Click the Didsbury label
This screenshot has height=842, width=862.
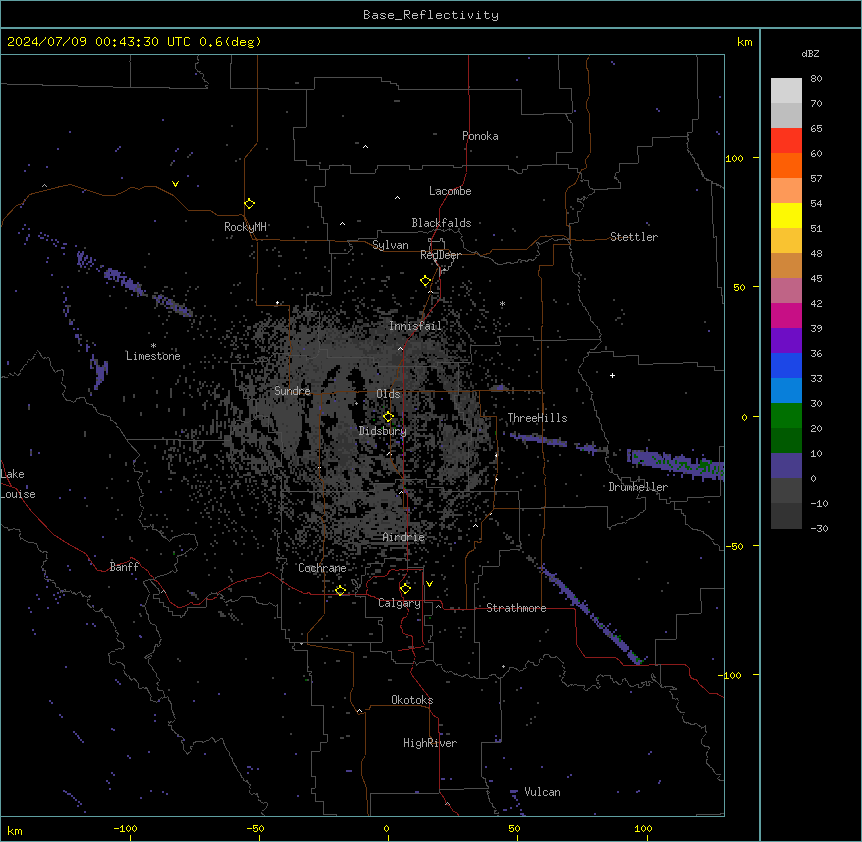click(x=382, y=431)
